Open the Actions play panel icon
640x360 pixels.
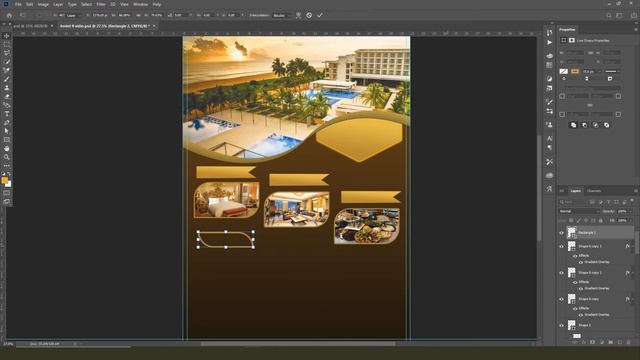click(x=549, y=42)
